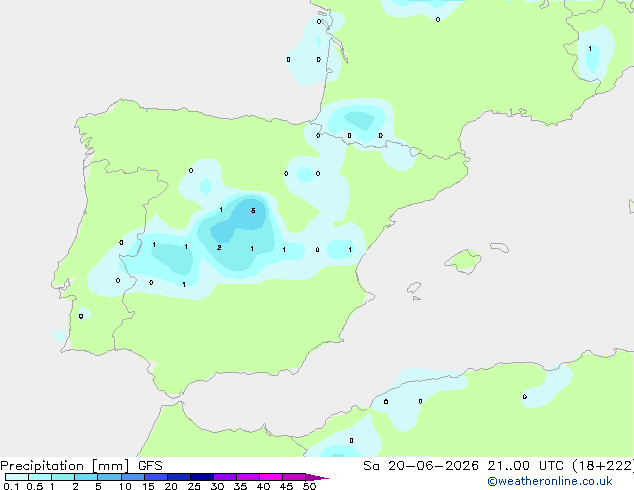The height and width of the screenshot is (490, 634).
Task: Click the Ibiza island outline on the map
Action: click(x=414, y=288)
